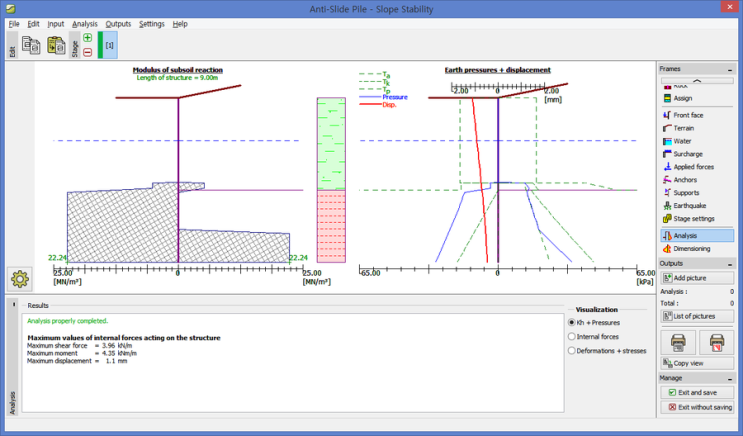Open the Settings menu
Screen dimensions: 743x436
pos(152,23)
